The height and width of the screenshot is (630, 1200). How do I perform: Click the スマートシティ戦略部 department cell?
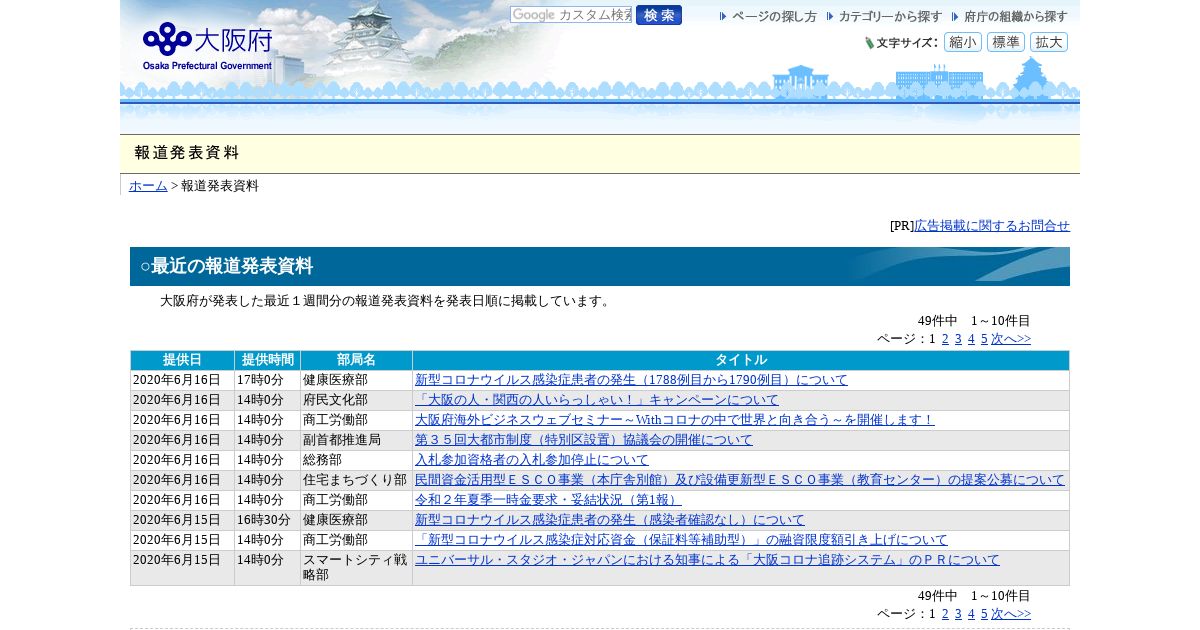pyautogui.click(x=357, y=568)
